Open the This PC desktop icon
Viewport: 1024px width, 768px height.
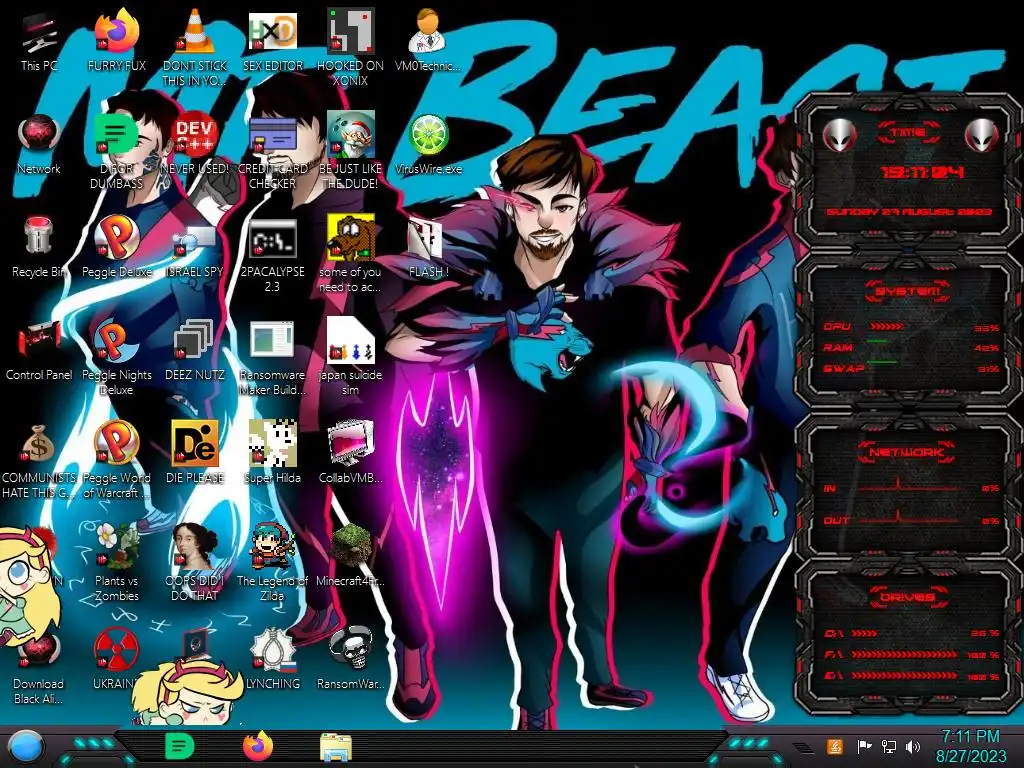[x=39, y=43]
